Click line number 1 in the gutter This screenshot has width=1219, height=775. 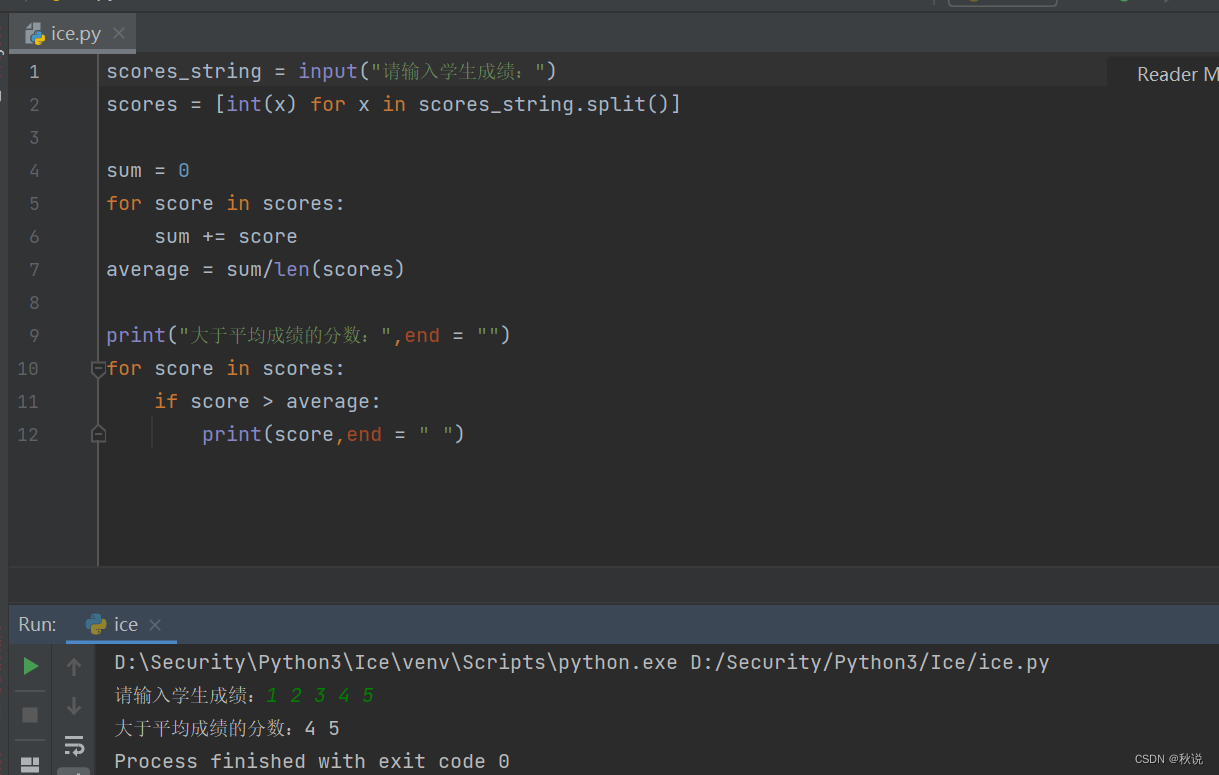click(34, 72)
